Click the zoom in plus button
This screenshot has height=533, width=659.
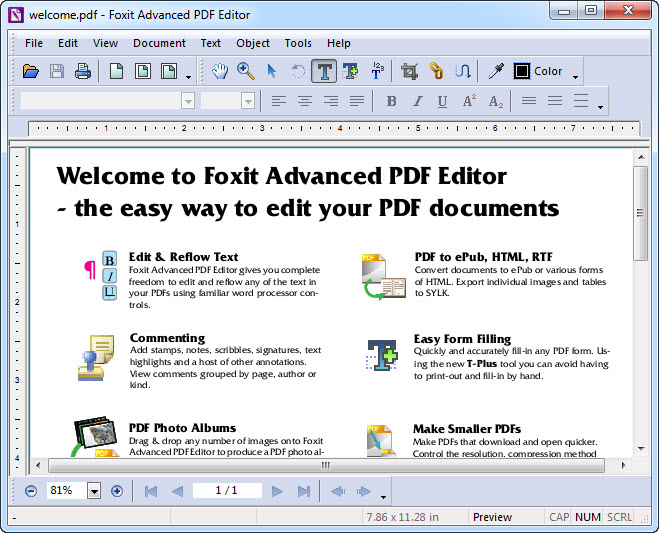pos(117,491)
